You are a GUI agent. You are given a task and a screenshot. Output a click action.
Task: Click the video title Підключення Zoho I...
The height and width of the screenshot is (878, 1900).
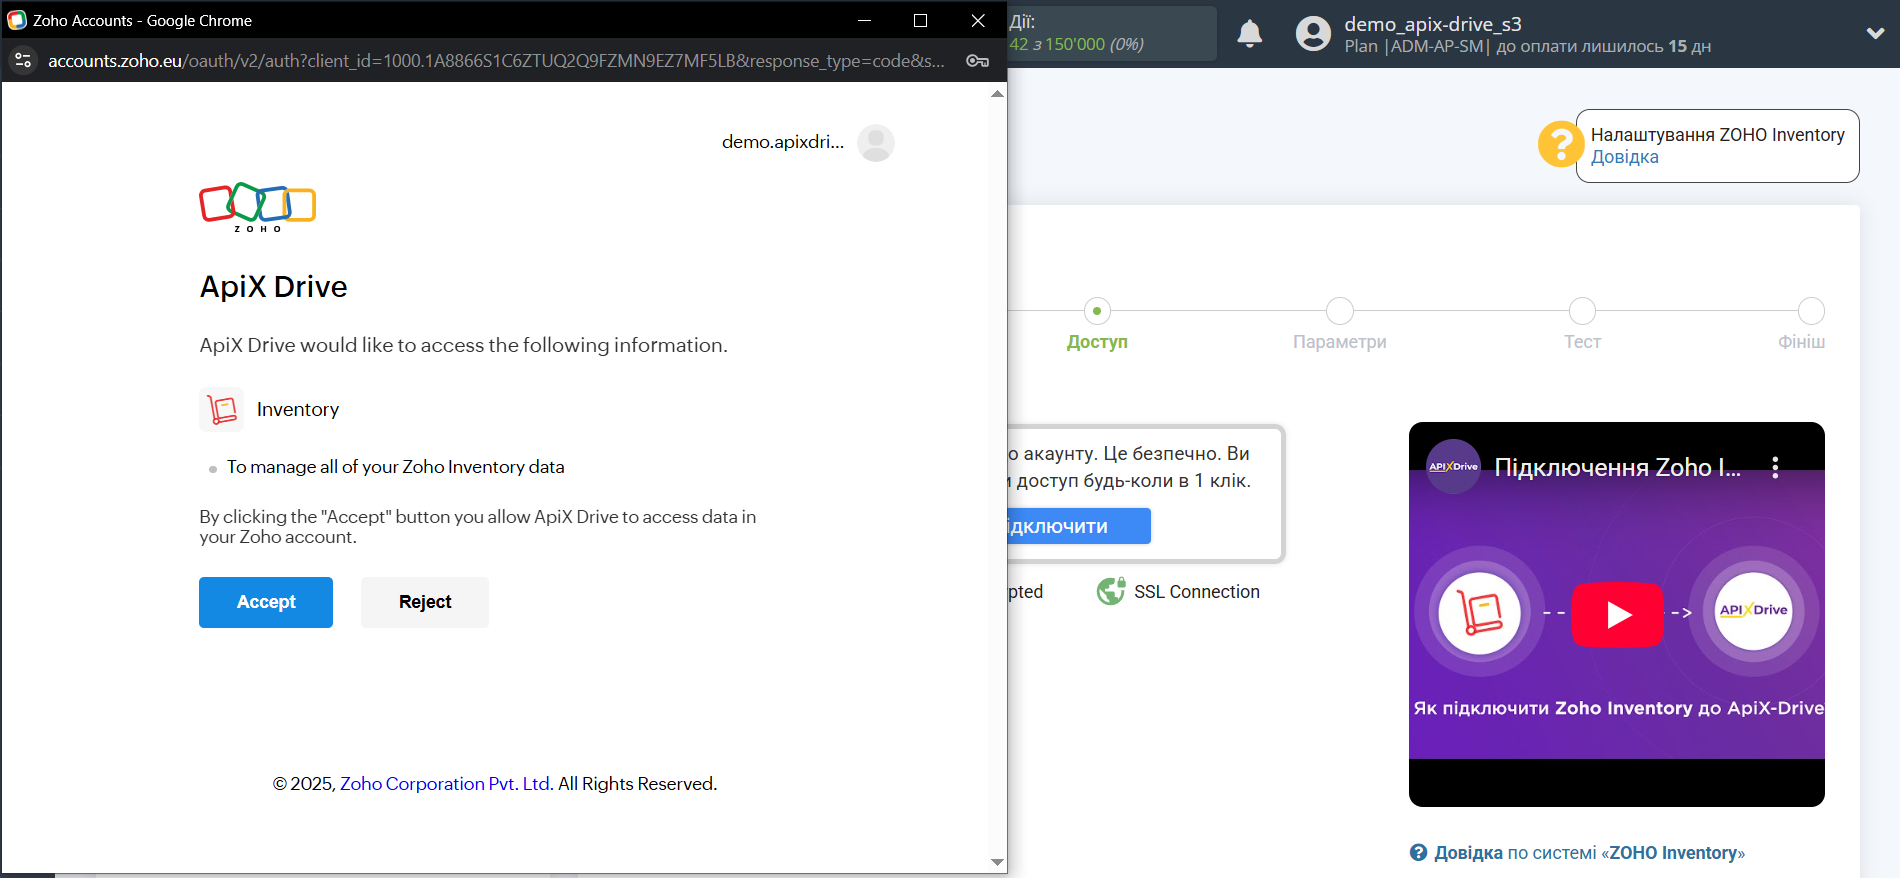(x=1617, y=467)
